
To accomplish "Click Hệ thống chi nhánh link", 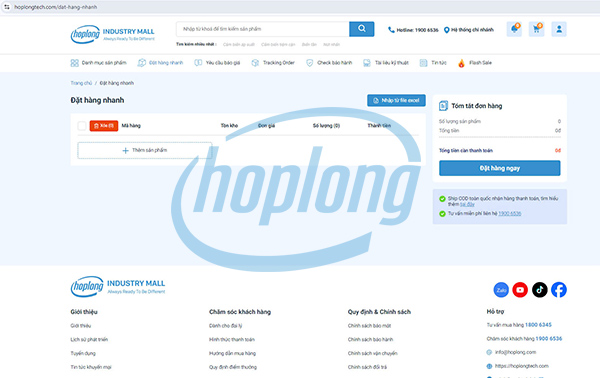I will [472, 30].
